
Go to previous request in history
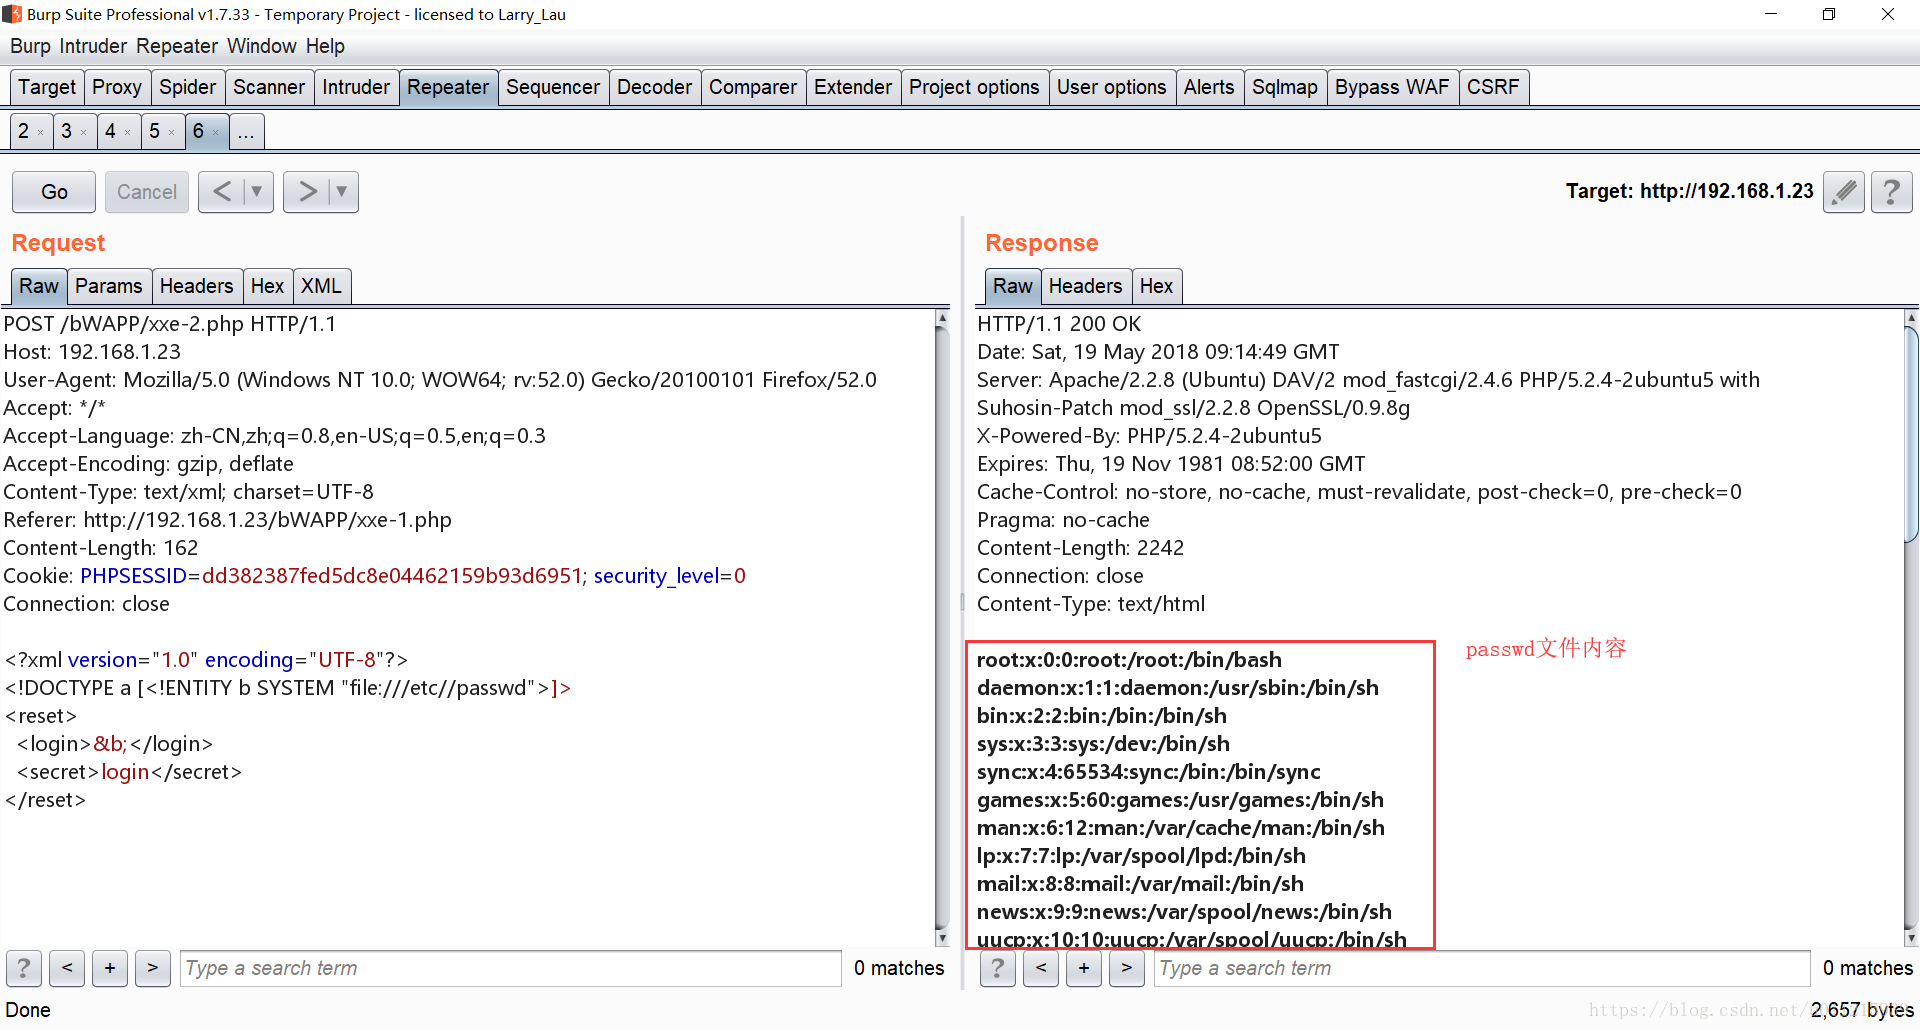[222, 192]
